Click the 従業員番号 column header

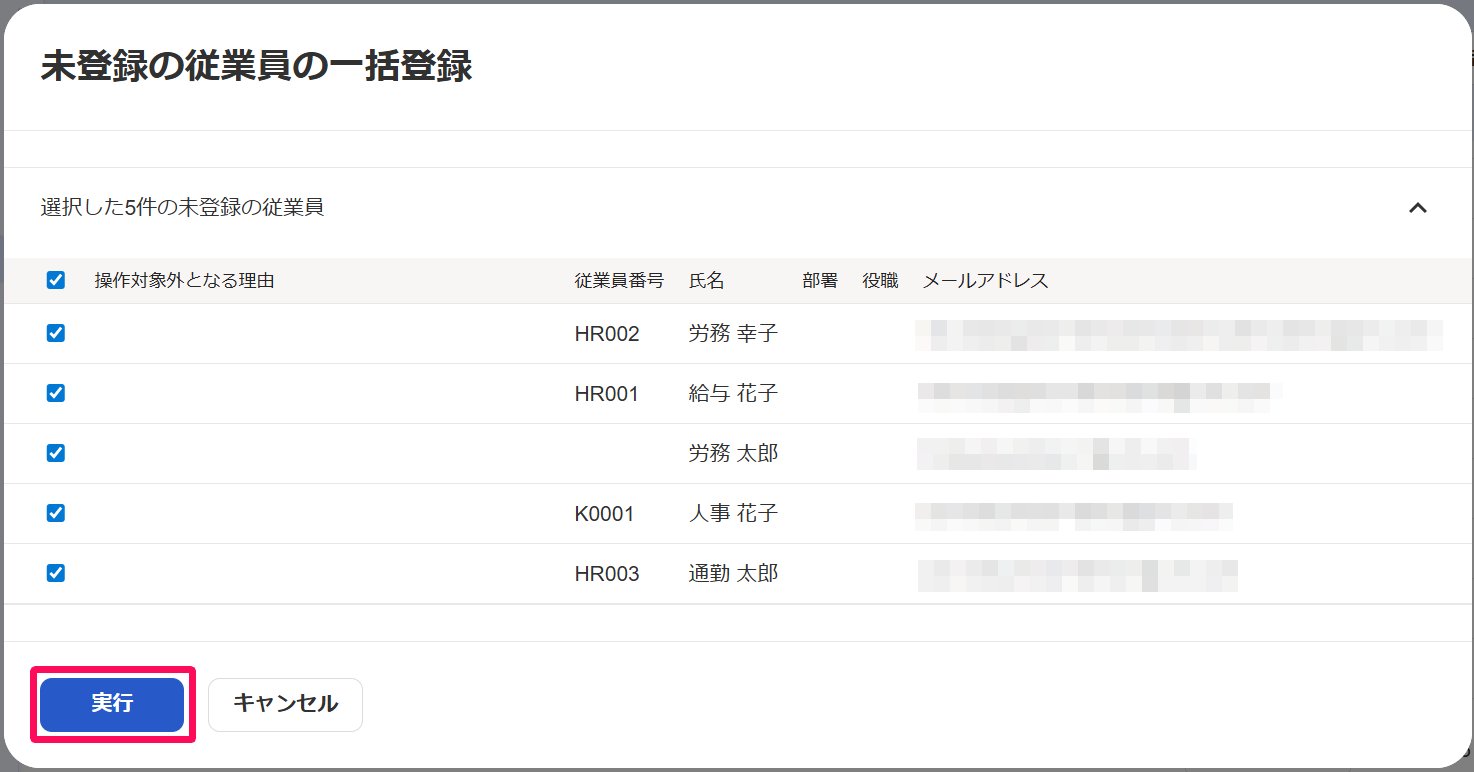[619, 281]
